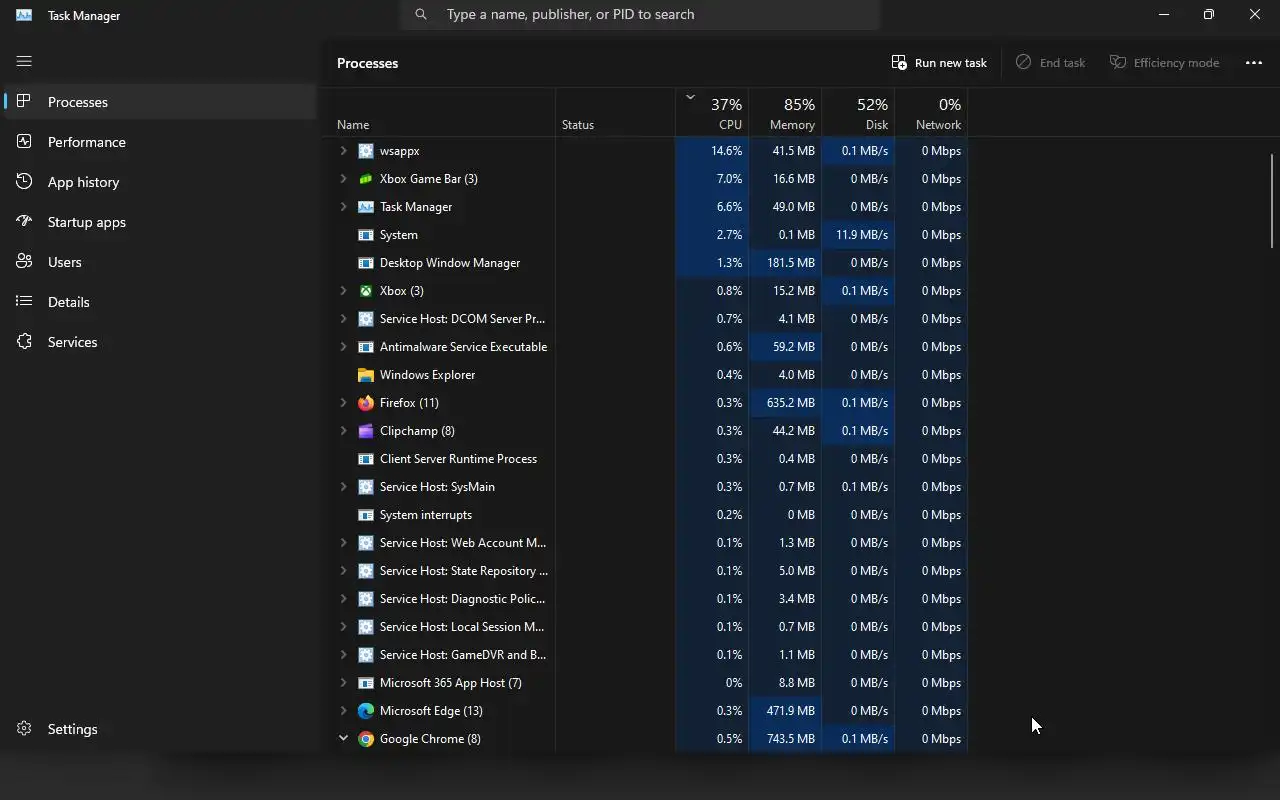This screenshot has width=1280, height=800.
Task: Expand the Task Manager process row
Action: click(x=343, y=207)
